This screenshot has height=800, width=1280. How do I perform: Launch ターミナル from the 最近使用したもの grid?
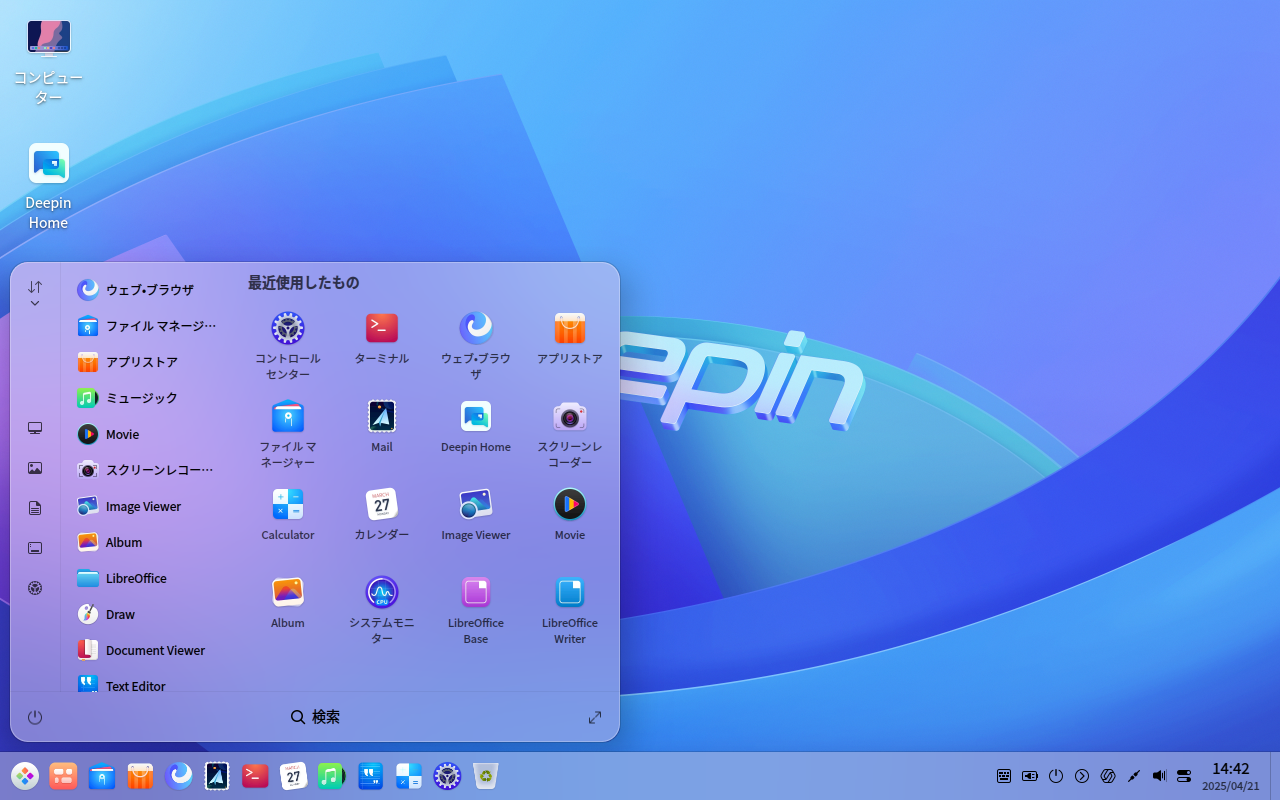click(x=382, y=339)
